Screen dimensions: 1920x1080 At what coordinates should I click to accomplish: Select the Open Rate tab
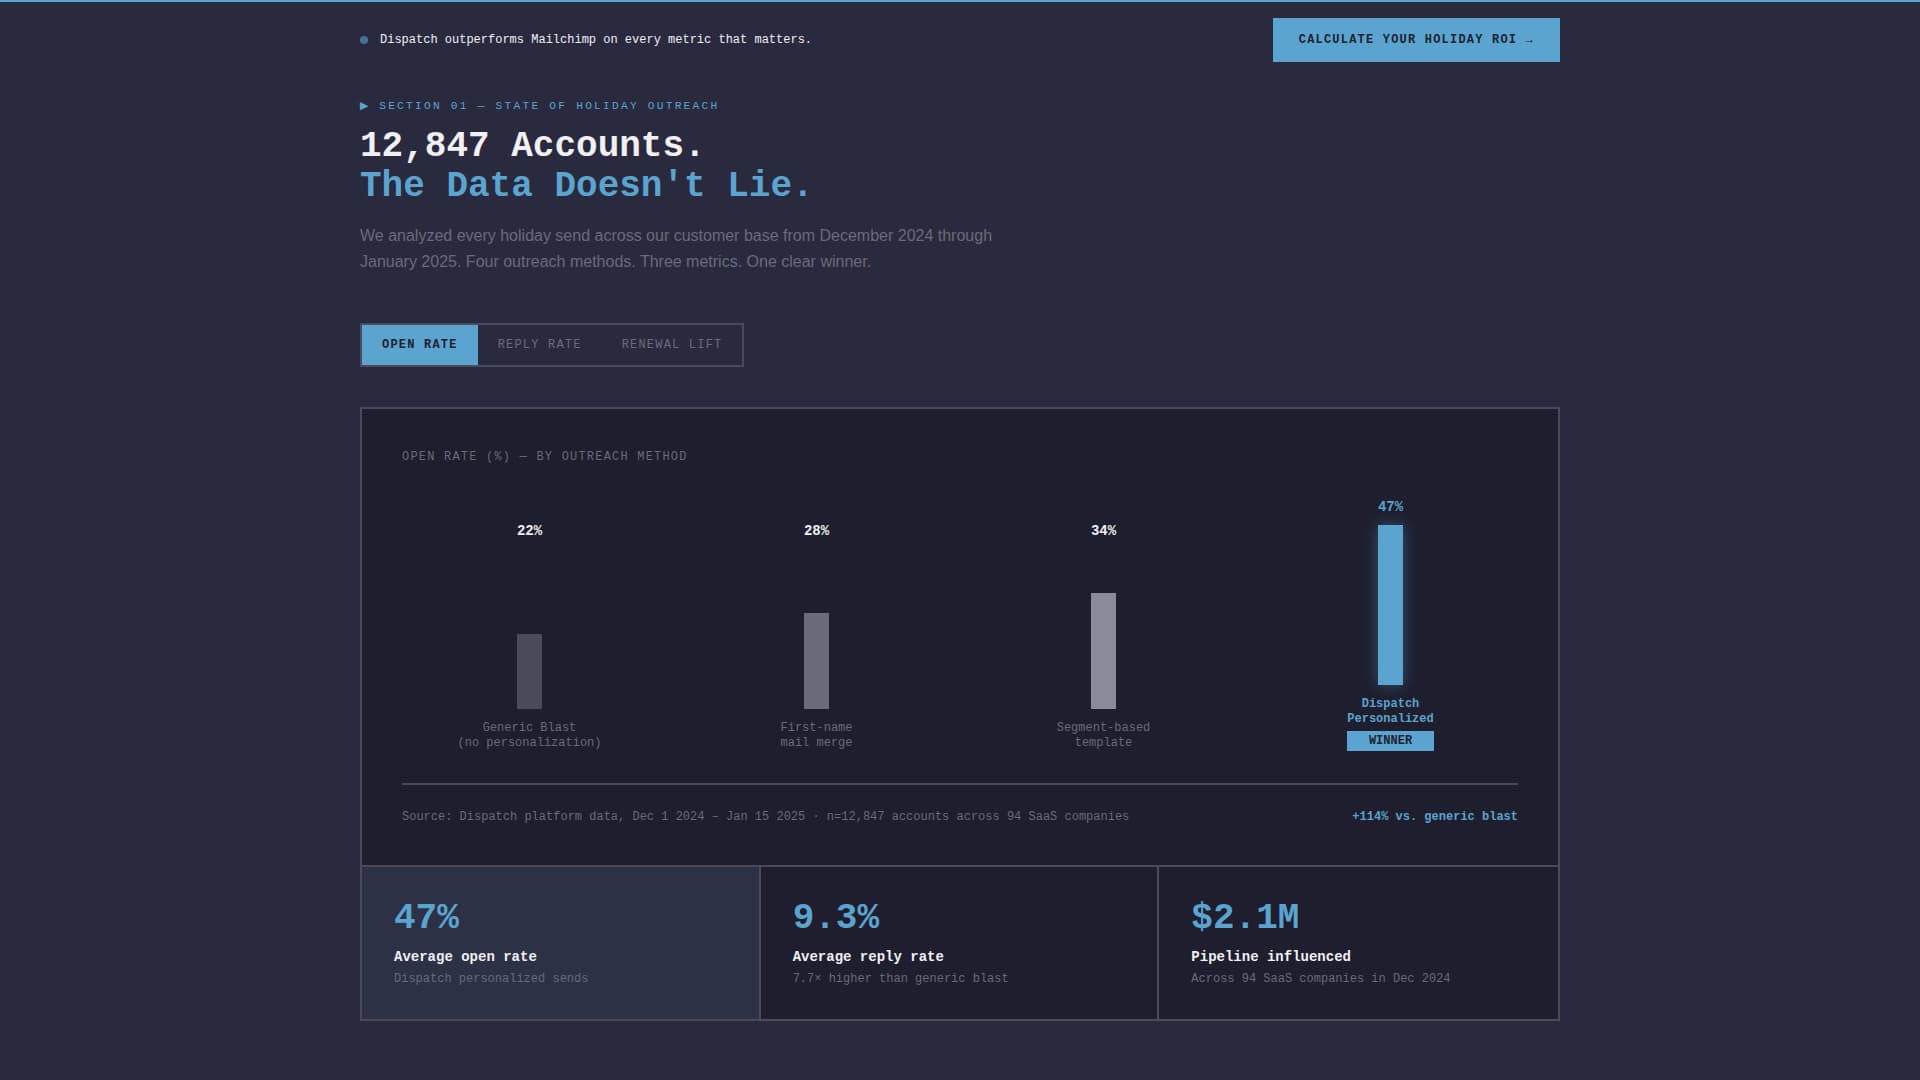click(419, 345)
